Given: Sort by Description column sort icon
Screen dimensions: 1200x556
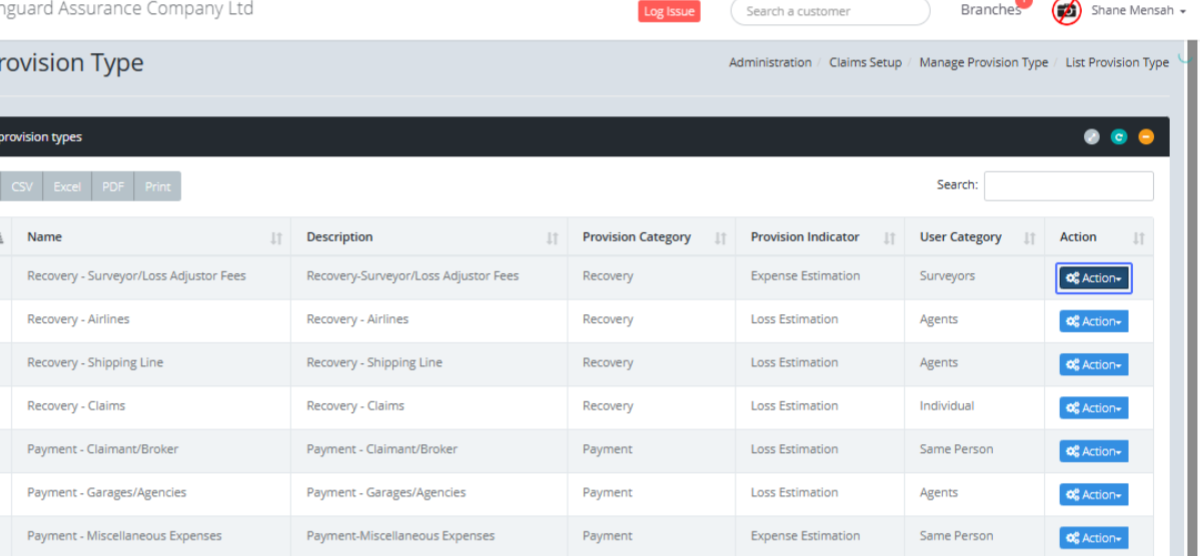Looking at the screenshot, I should [552, 238].
